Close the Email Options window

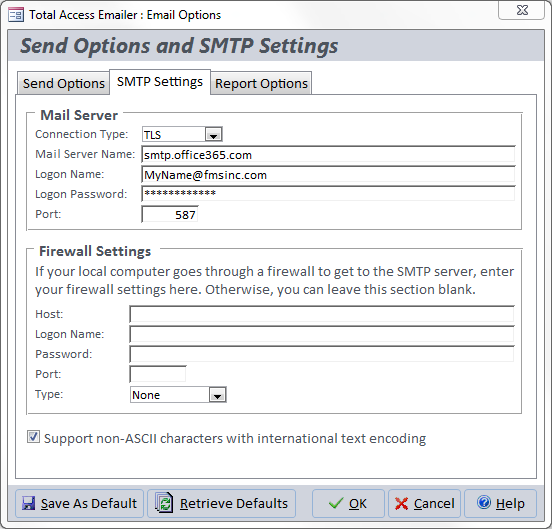[522, 10]
